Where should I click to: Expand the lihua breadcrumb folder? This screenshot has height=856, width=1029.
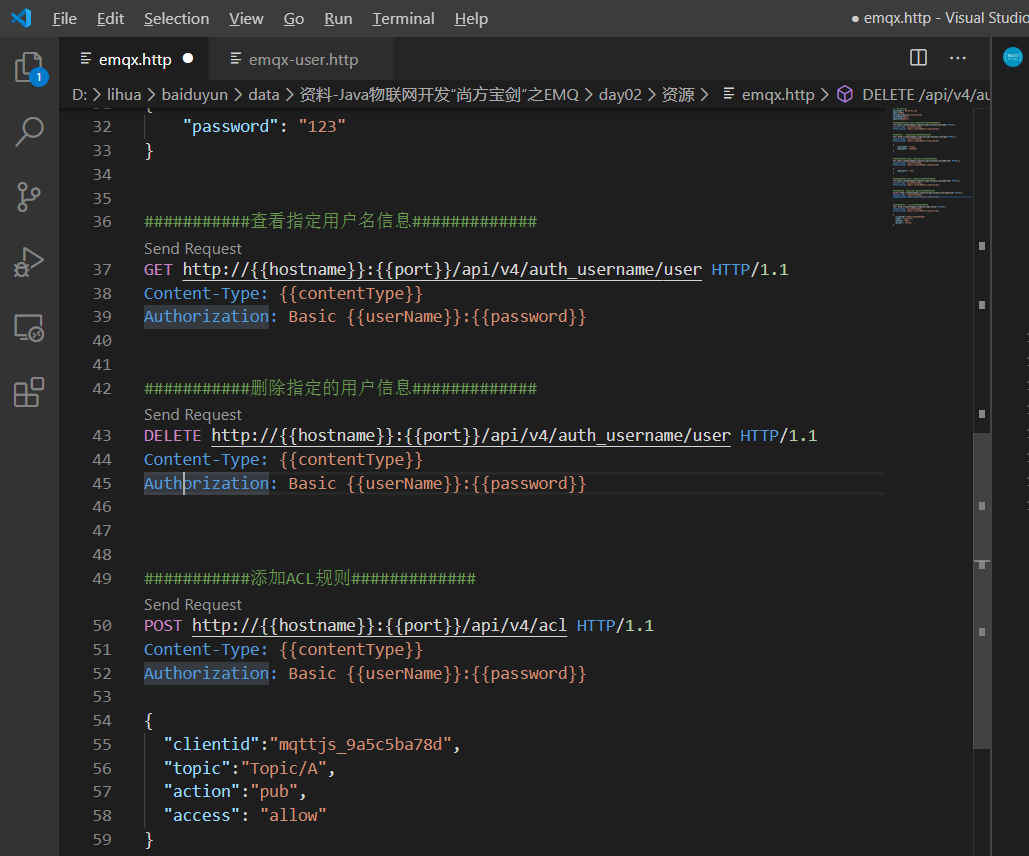coord(124,95)
